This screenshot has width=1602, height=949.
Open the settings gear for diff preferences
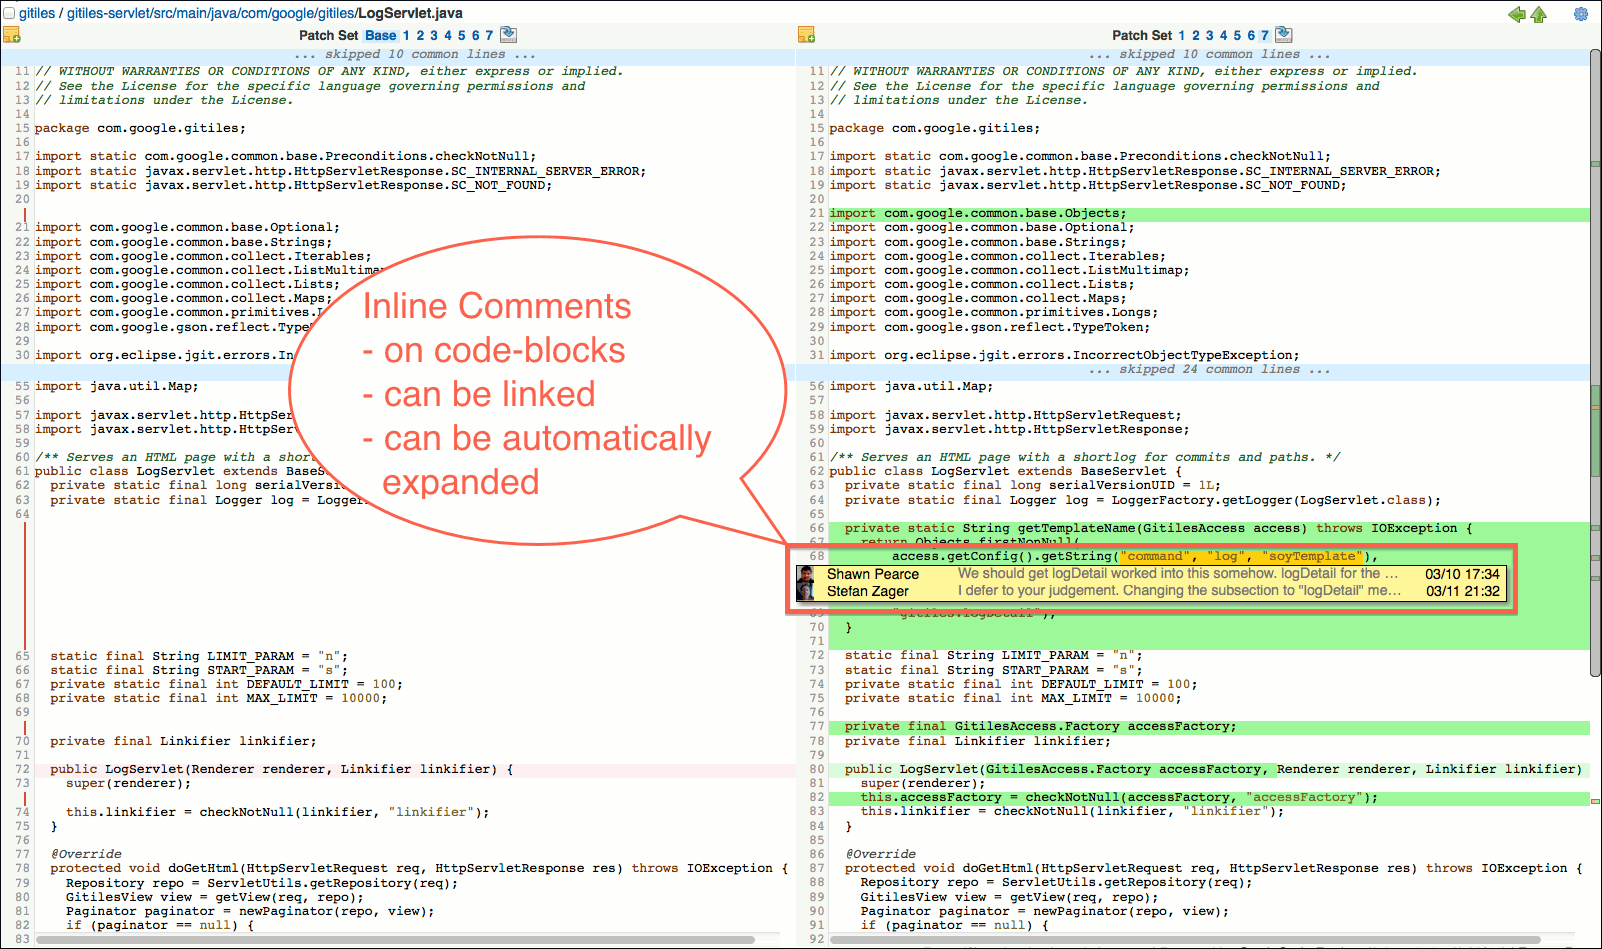1580,14
